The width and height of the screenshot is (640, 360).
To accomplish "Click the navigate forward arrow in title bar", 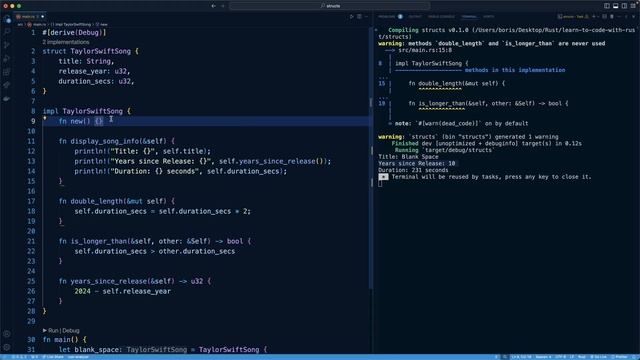I will coord(223,6).
